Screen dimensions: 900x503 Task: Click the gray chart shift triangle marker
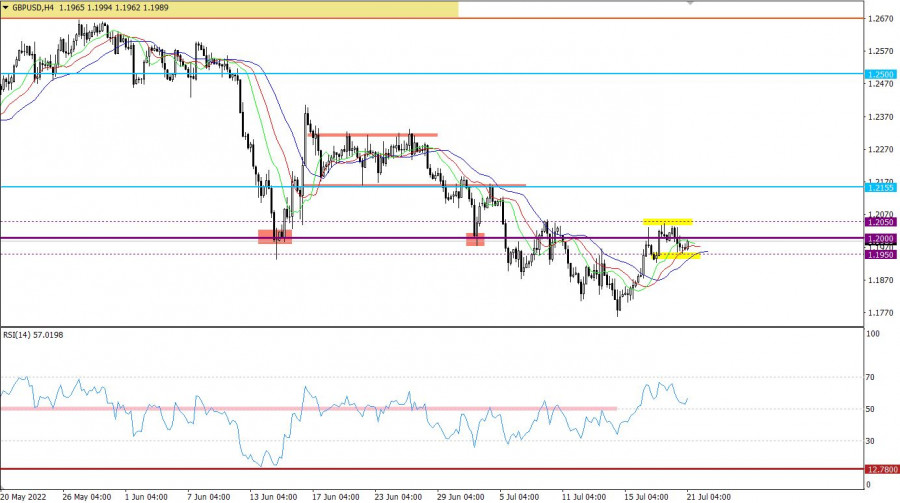tap(690, 3)
